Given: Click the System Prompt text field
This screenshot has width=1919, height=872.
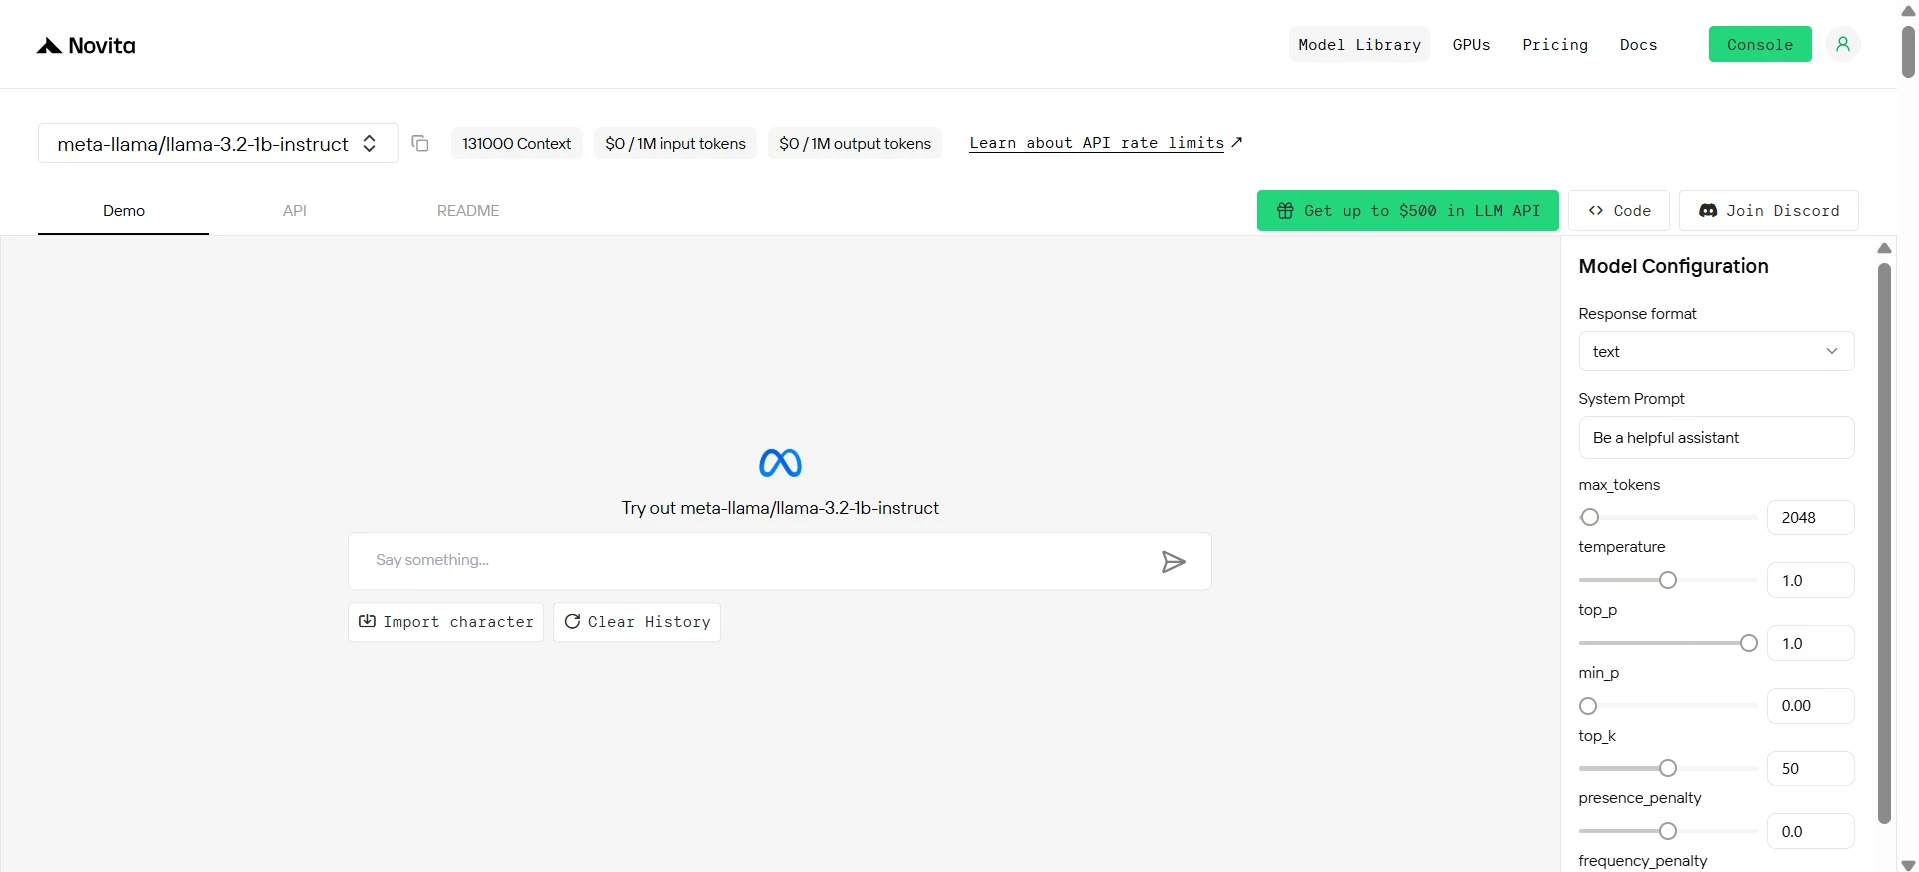Looking at the screenshot, I should pyautogui.click(x=1716, y=437).
